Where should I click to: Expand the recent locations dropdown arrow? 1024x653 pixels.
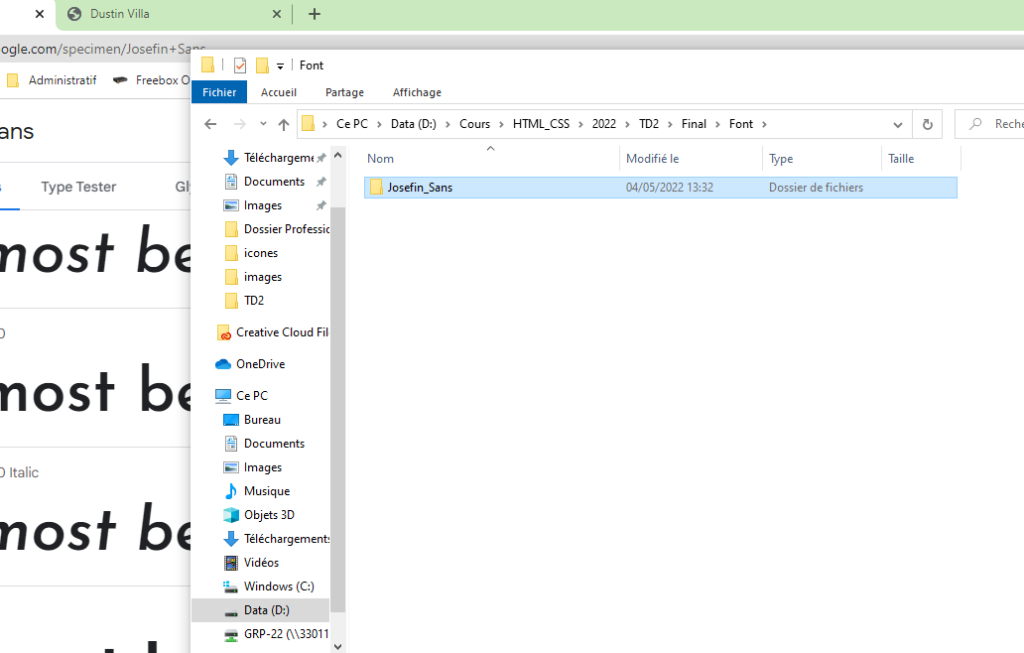tap(263, 124)
